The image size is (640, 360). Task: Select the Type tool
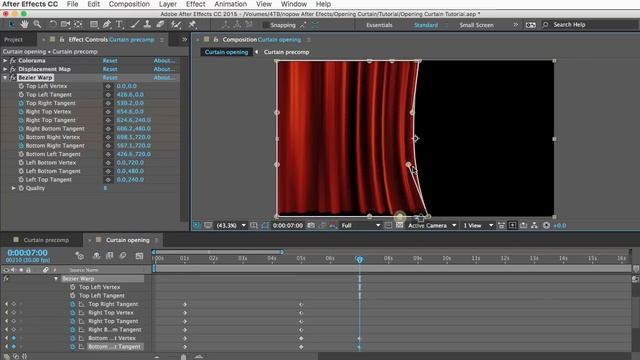tap(120, 24)
